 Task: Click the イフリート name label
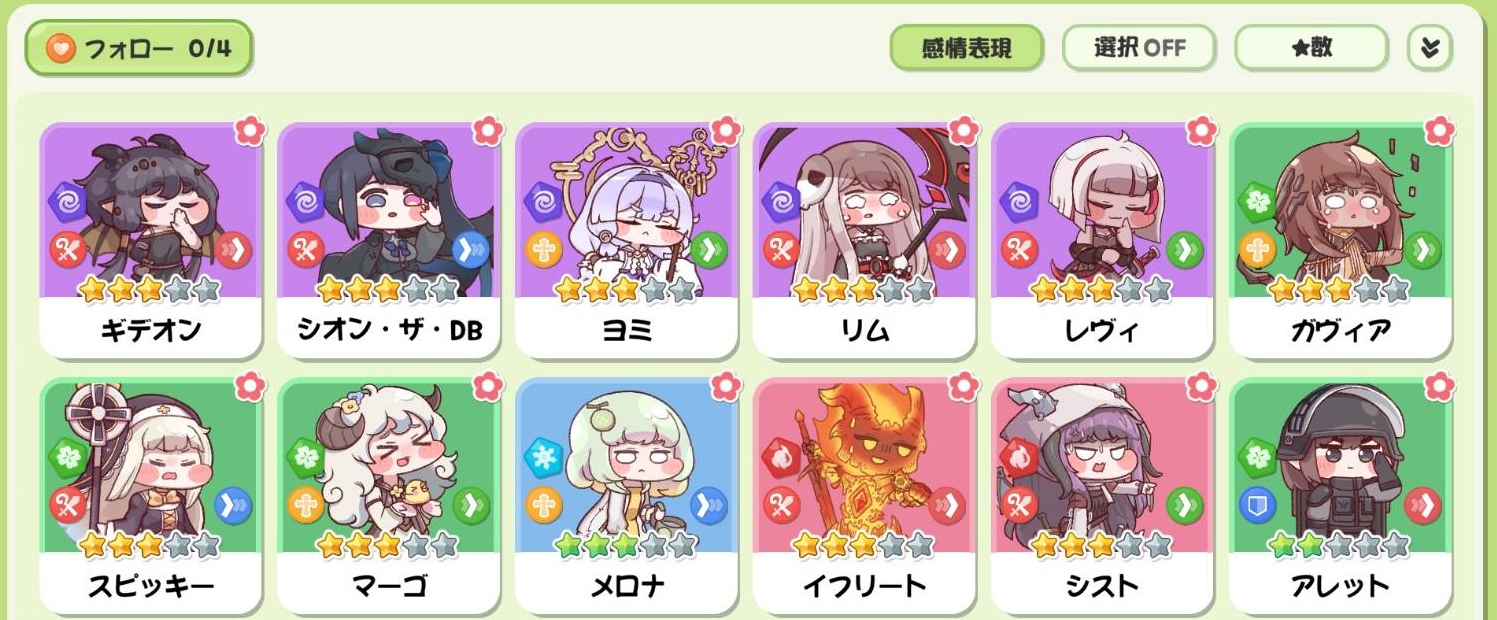864,585
